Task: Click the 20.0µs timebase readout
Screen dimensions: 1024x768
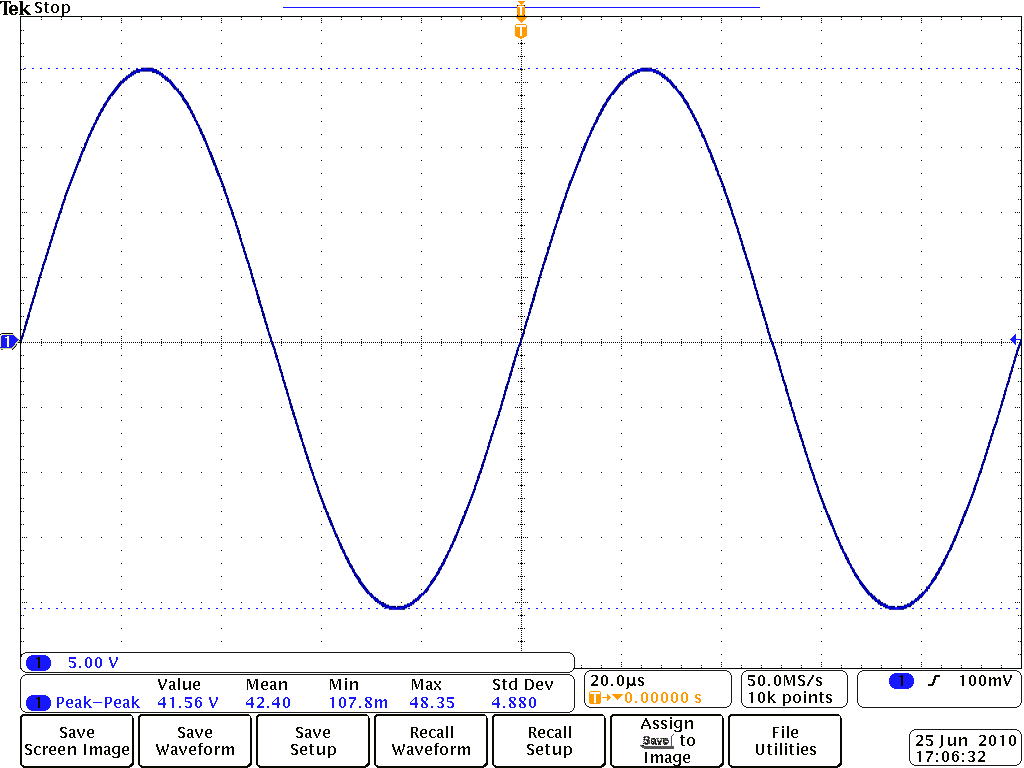Action: coord(618,681)
